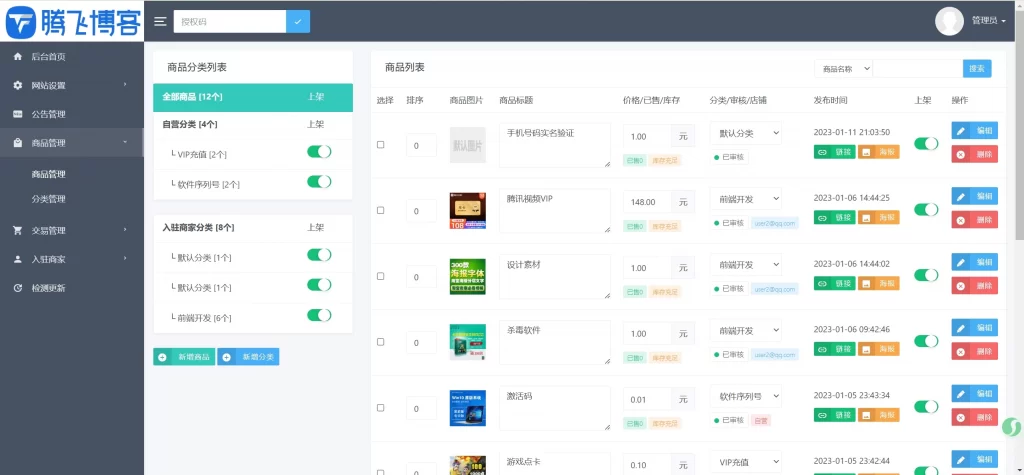Toggle the listing switch for 手机号码实名验证
Image resolution: width=1024 pixels, height=475 pixels.
click(926, 143)
